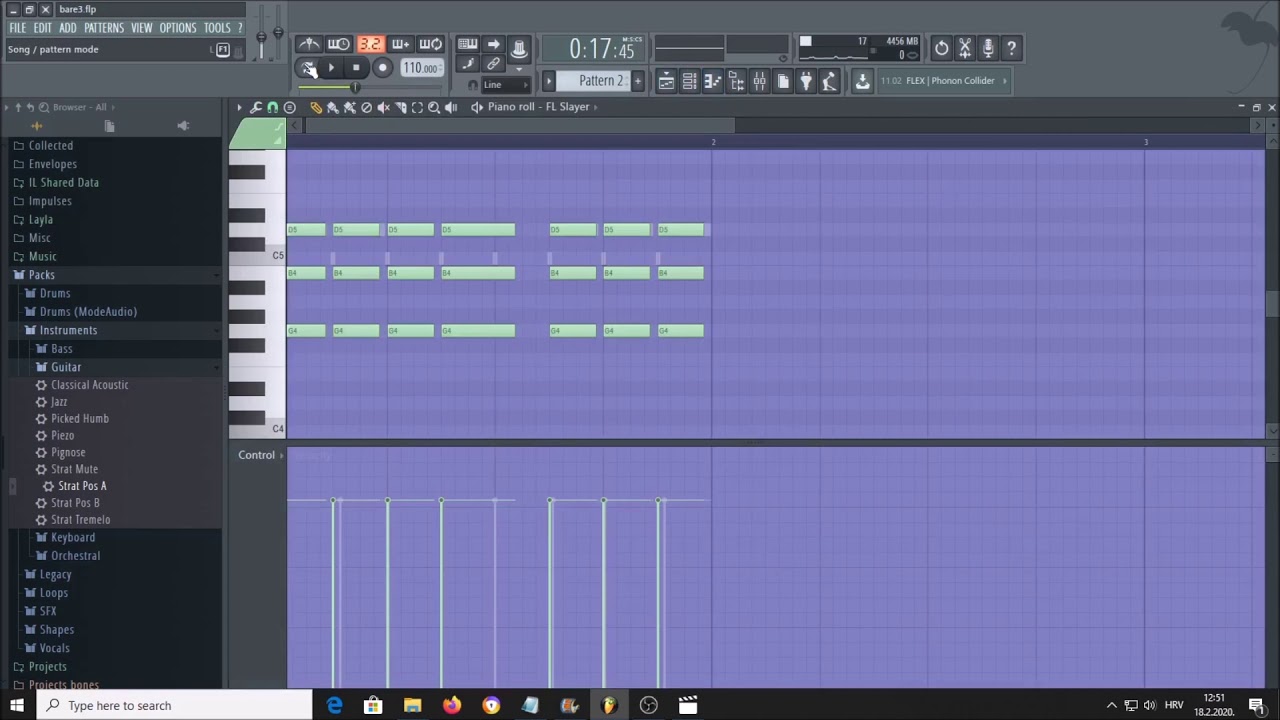
Task: Toggle the metronome button
Action: [x=310, y=44]
